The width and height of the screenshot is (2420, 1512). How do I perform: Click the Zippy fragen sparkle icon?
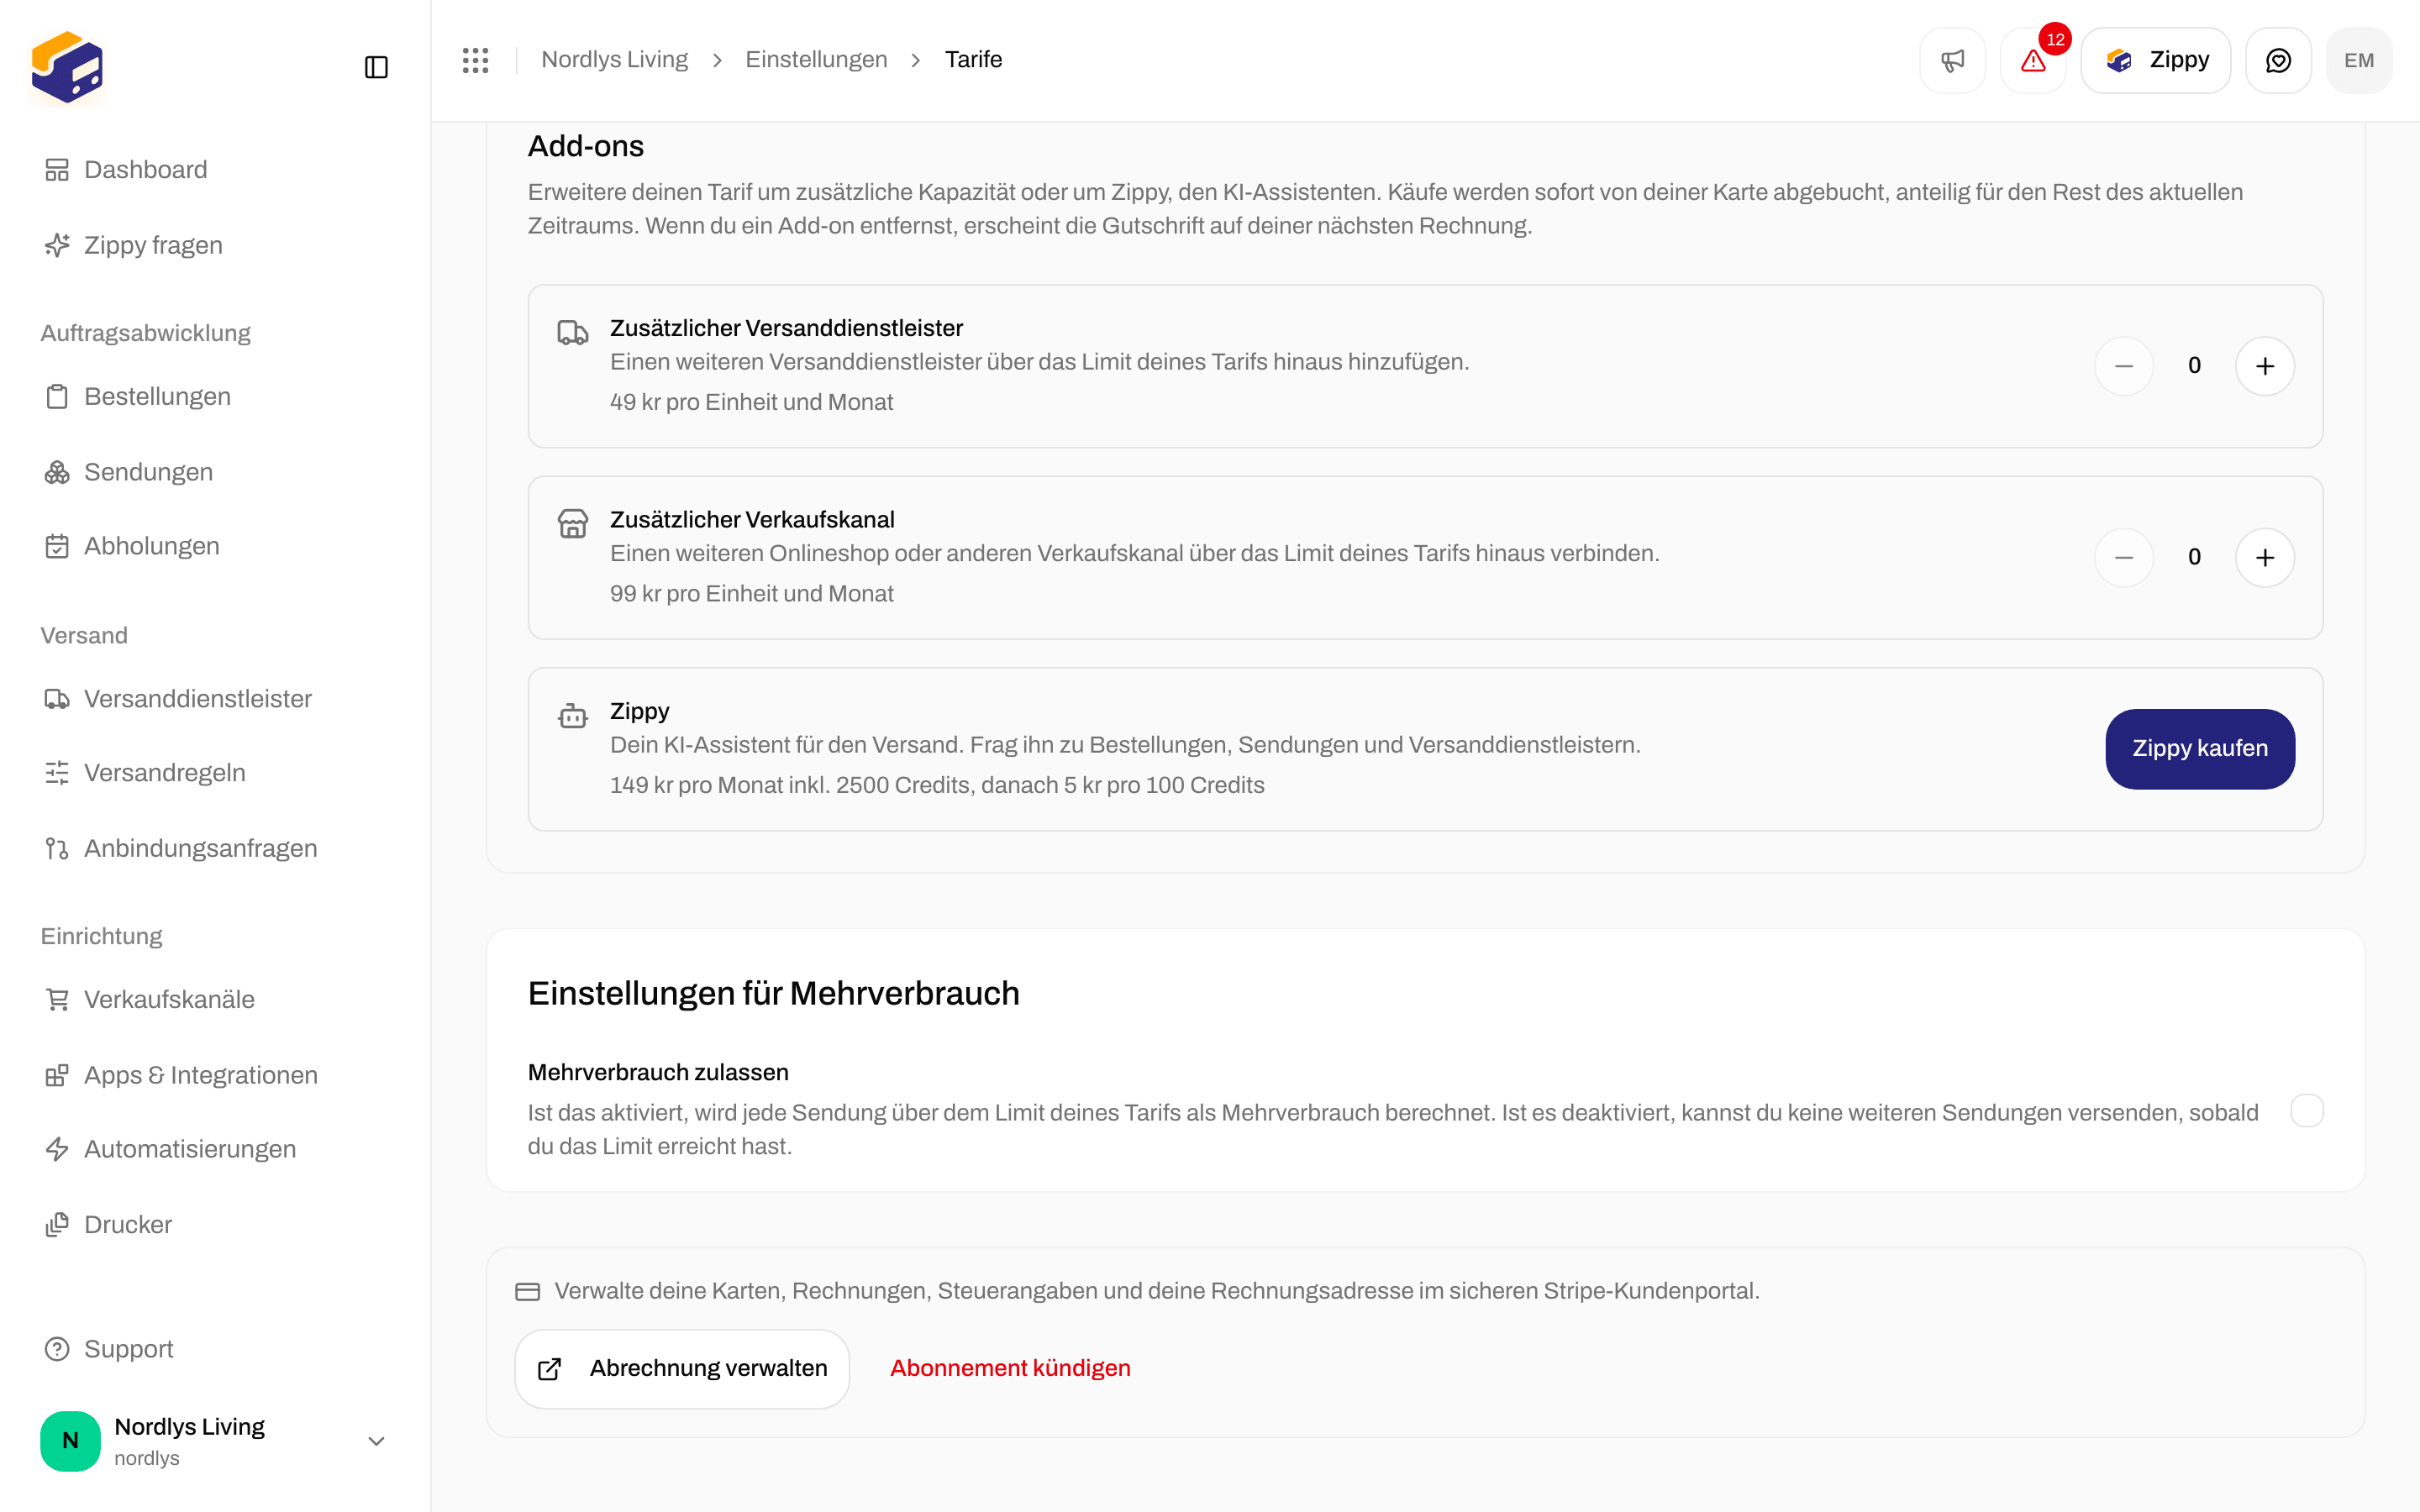57,245
